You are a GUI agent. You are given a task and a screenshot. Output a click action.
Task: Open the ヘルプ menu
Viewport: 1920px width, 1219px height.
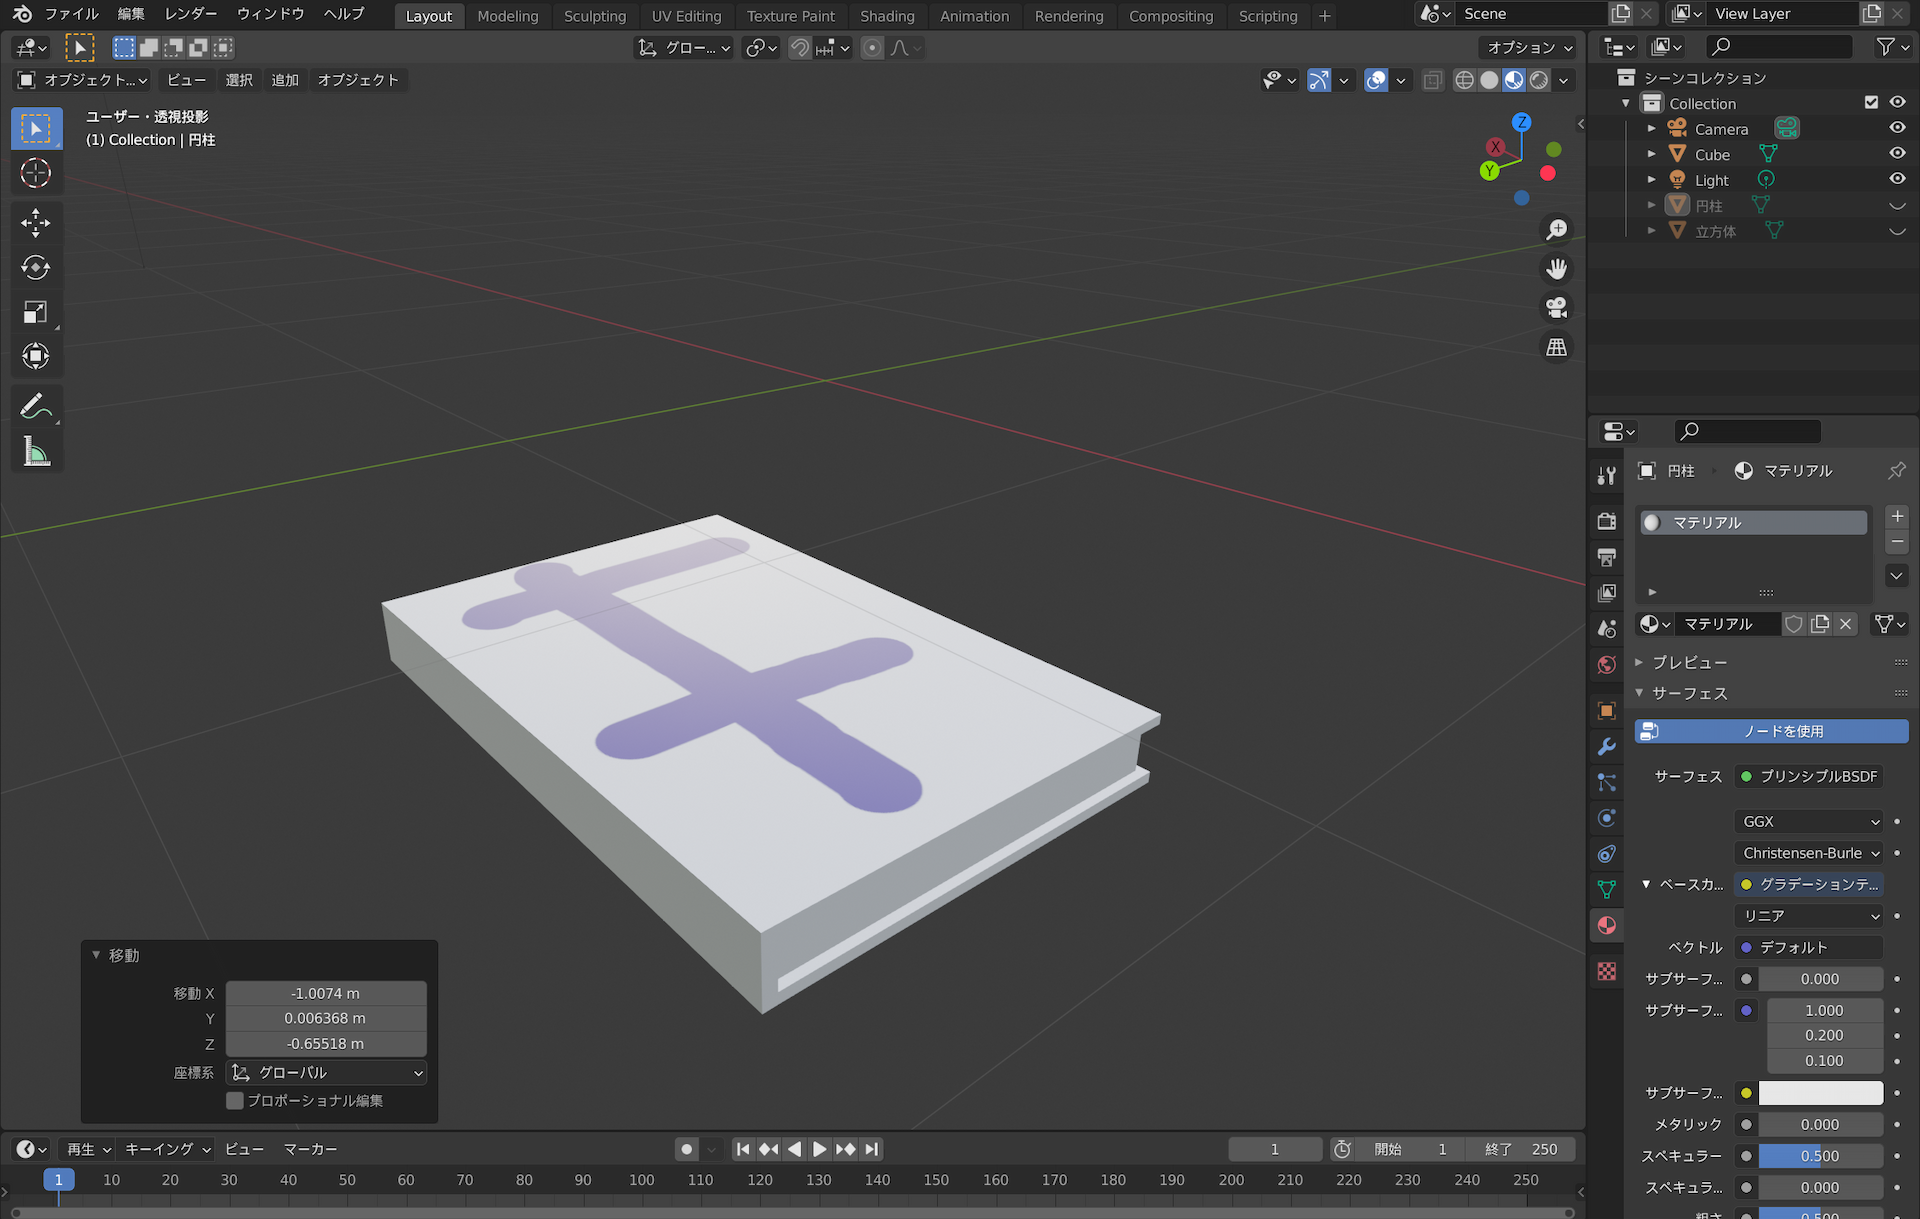pos(344,14)
